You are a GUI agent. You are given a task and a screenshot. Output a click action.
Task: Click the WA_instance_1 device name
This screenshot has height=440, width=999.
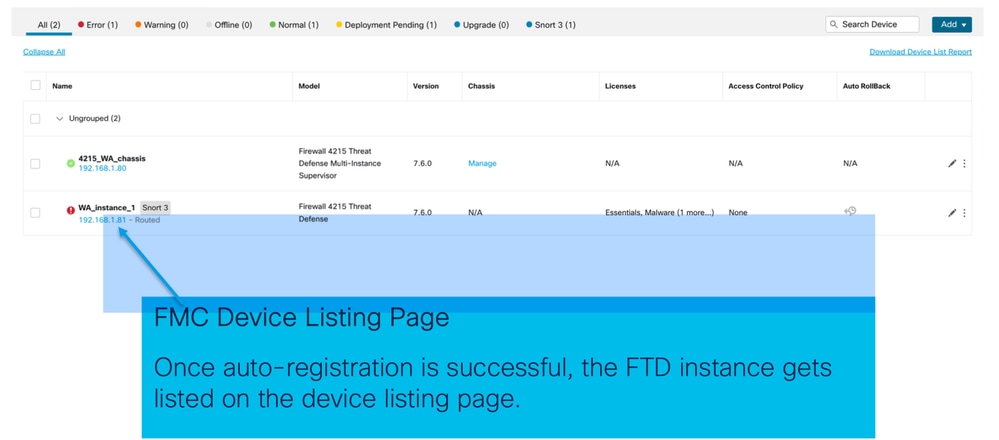coord(106,208)
